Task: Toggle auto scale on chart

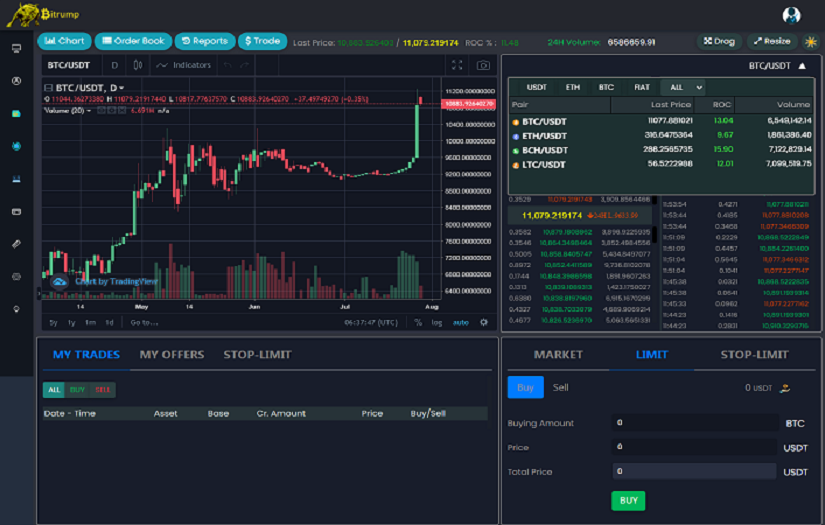Action: pos(460,322)
